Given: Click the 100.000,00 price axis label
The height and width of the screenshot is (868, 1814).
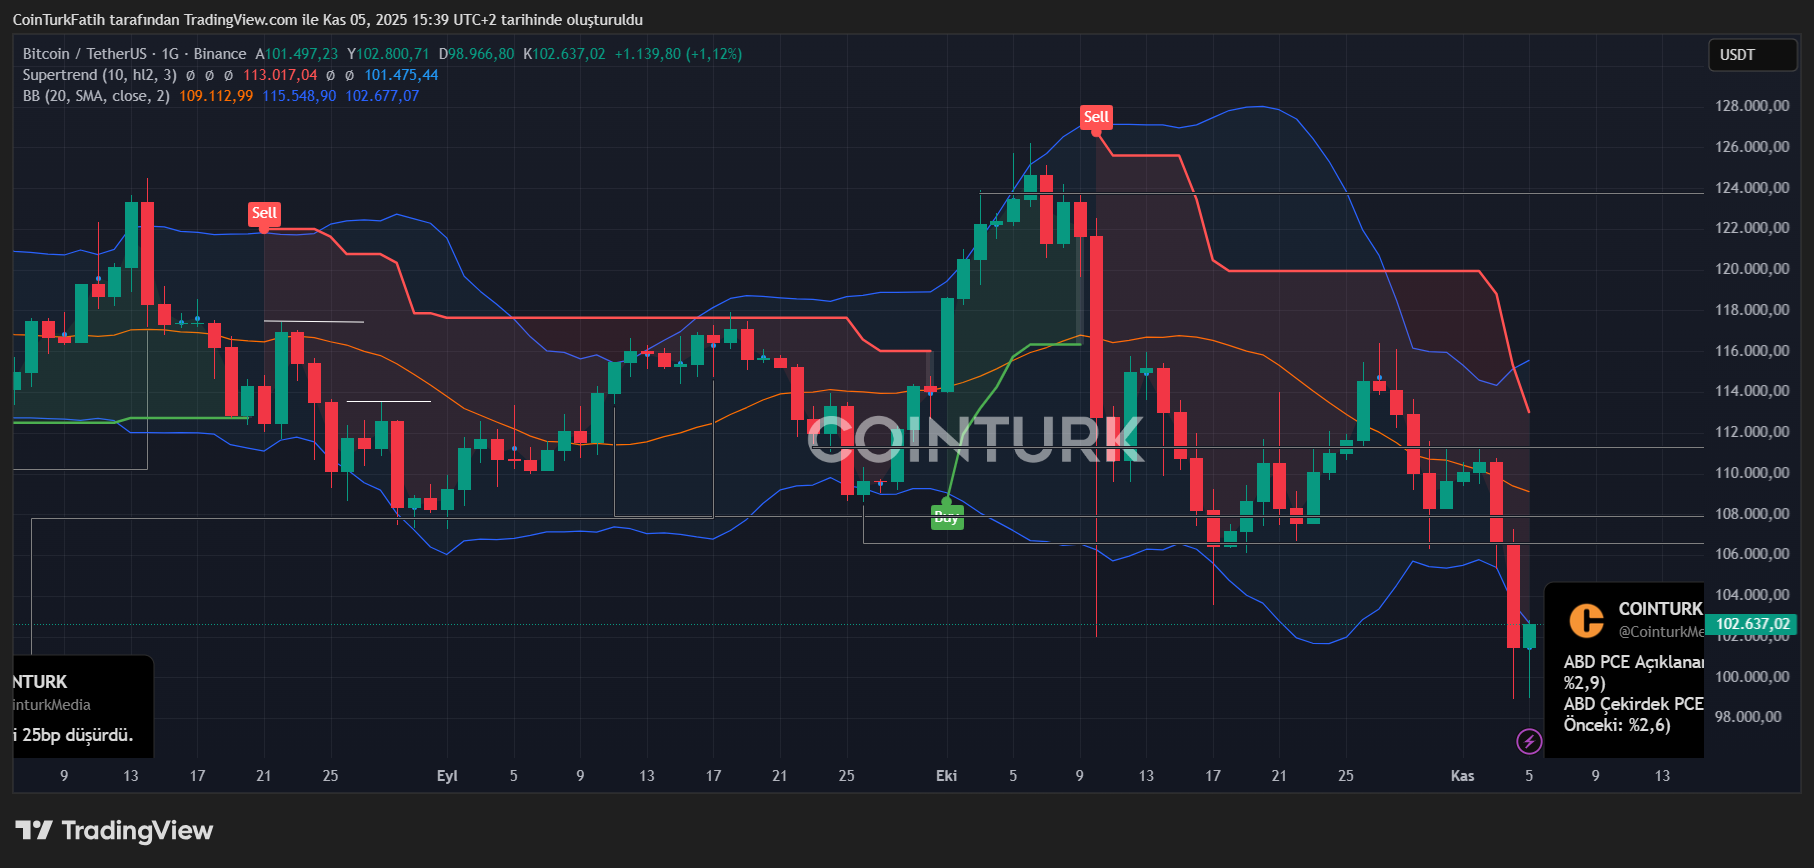Looking at the screenshot, I should click(1752, 677).
